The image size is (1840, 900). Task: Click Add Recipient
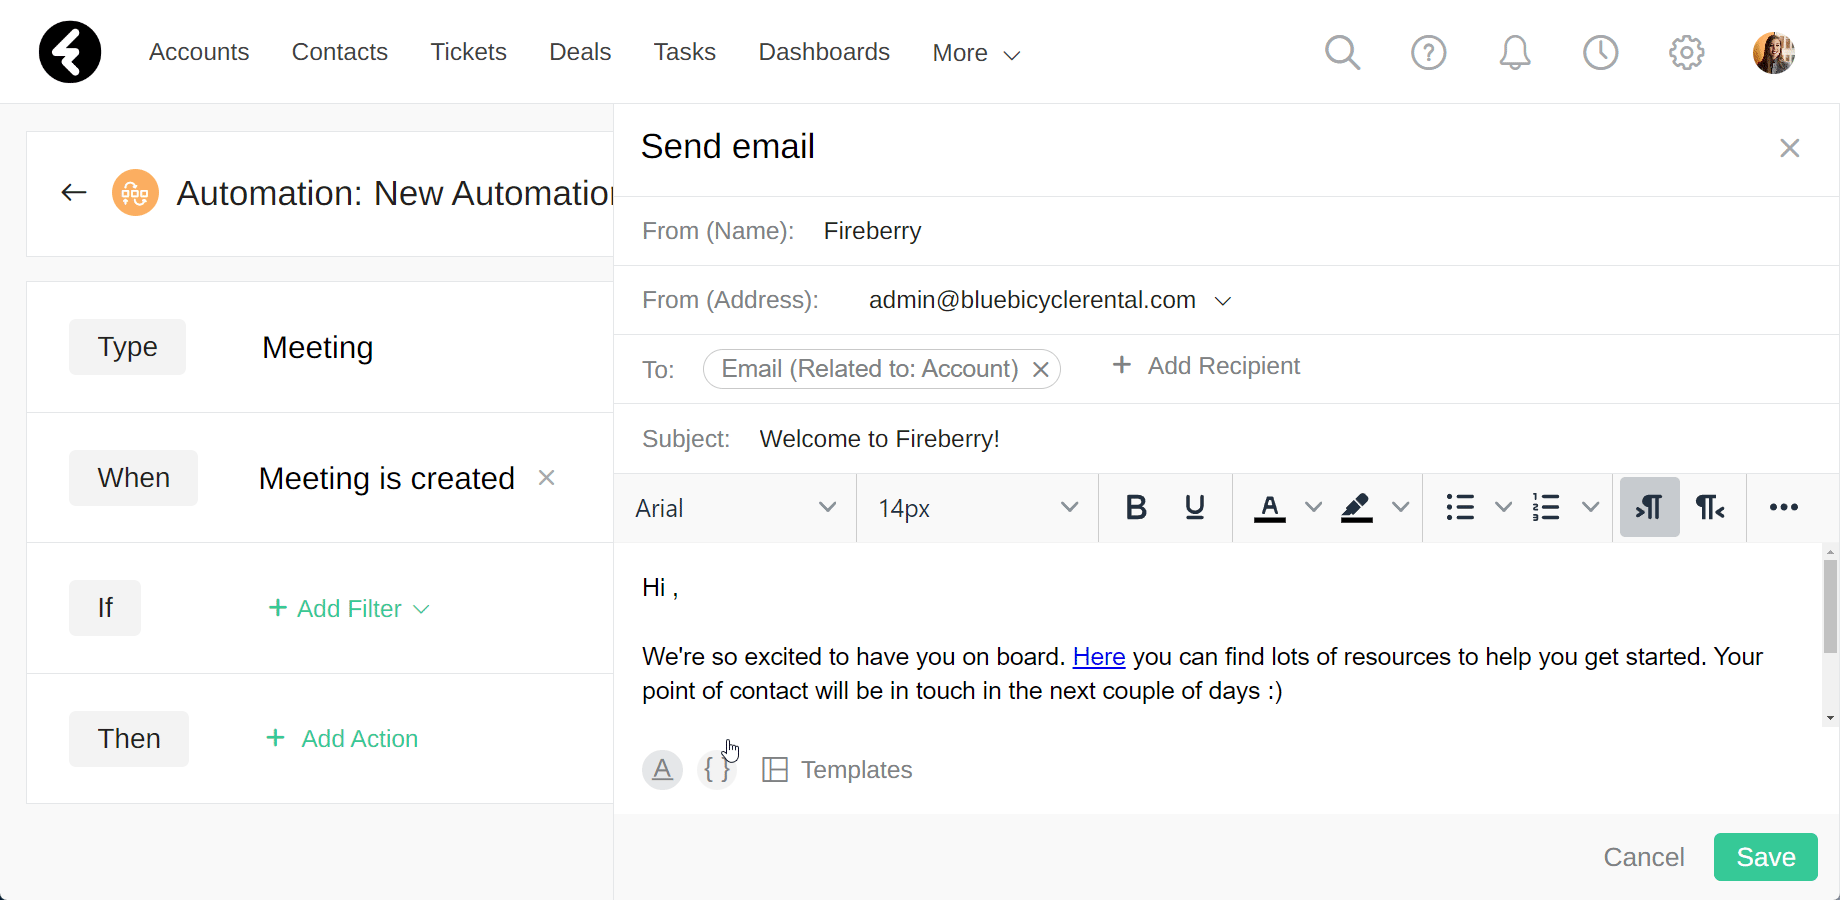click(x=1206, y=366)
